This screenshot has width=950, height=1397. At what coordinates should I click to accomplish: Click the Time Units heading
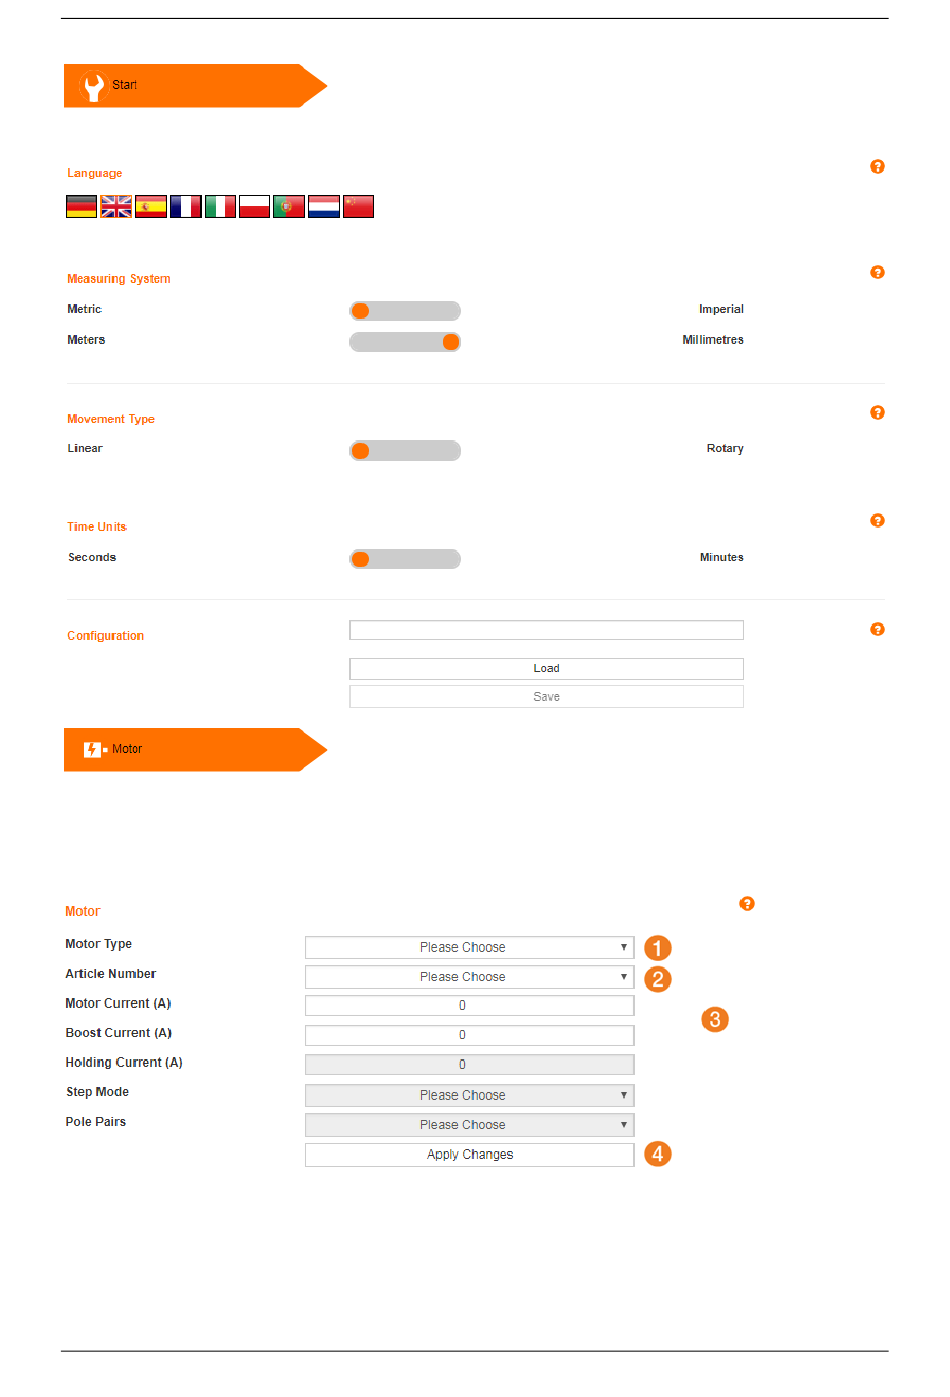tap(97, 527)
